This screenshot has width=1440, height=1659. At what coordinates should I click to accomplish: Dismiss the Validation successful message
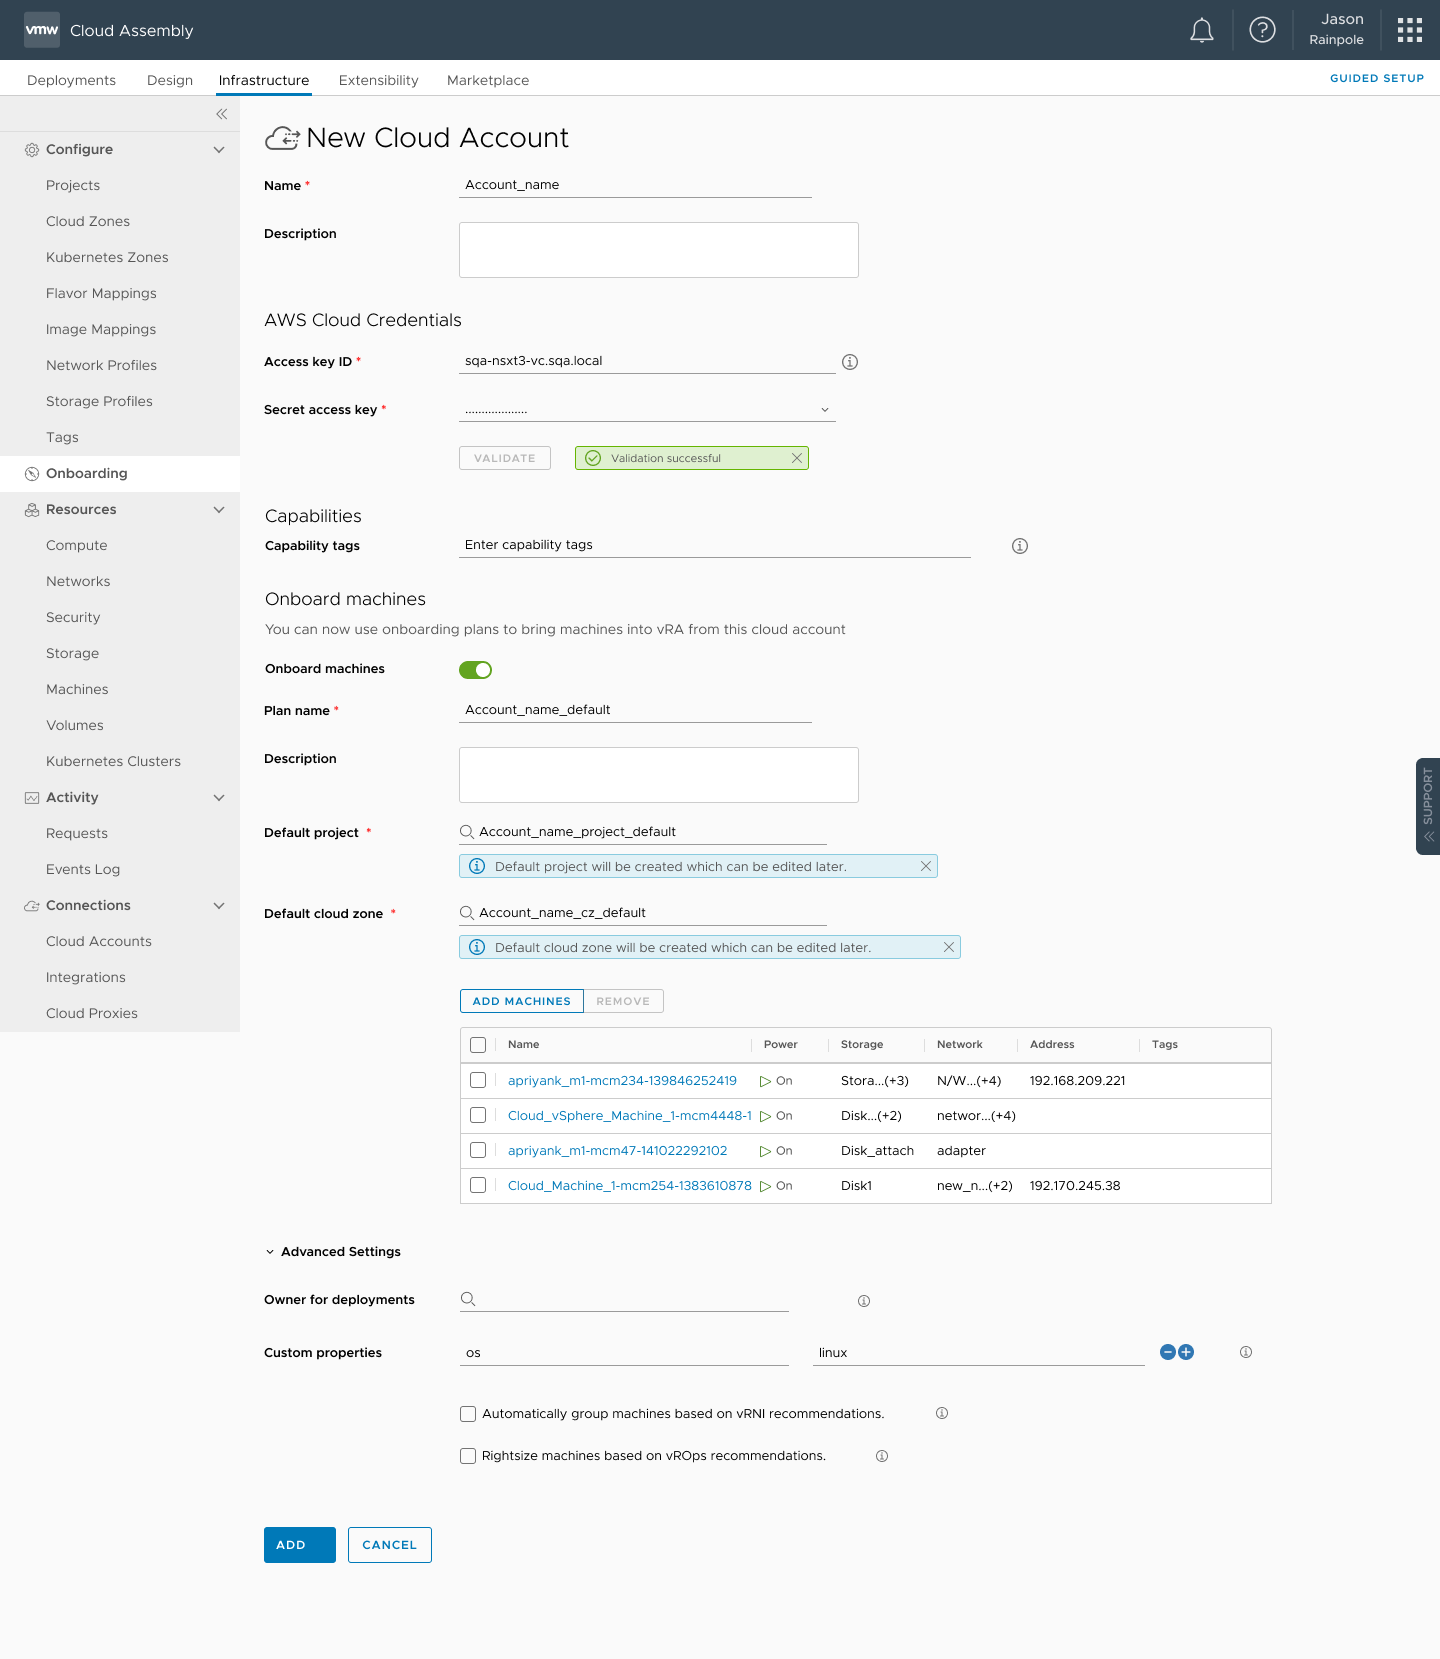(797, 458)
